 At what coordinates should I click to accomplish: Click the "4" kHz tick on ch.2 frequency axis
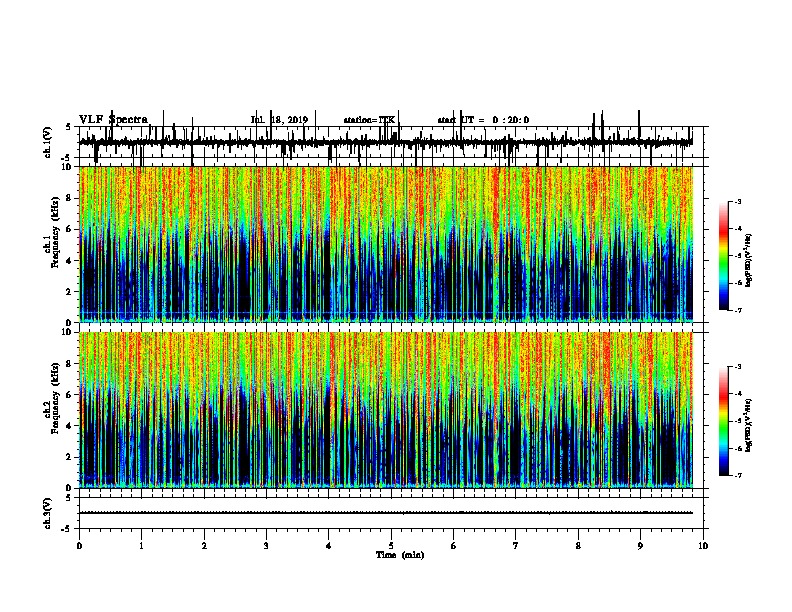[70, 426]
